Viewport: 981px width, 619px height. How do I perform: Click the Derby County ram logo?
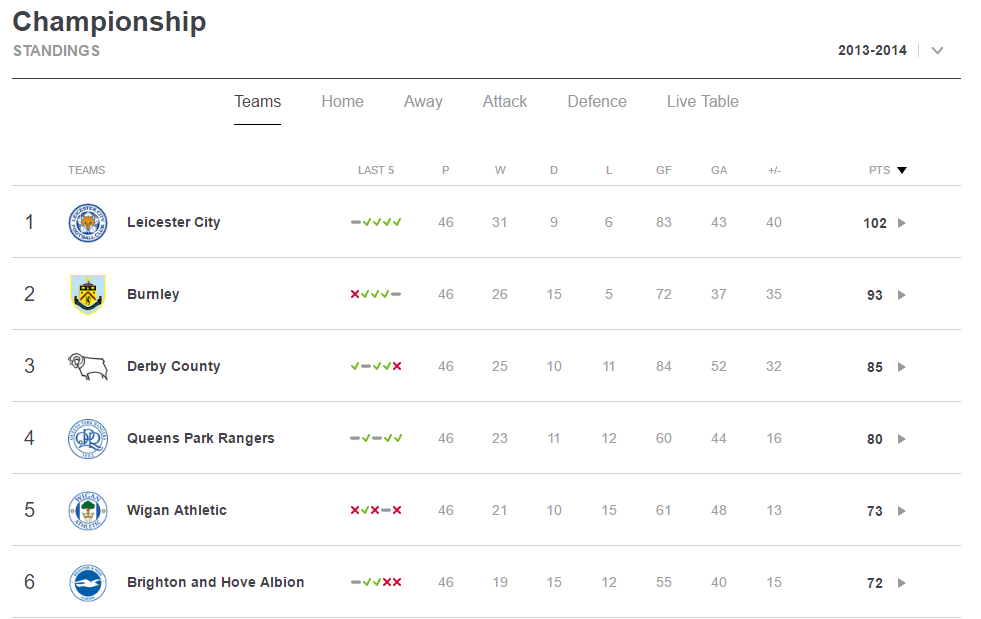[88, 366]
